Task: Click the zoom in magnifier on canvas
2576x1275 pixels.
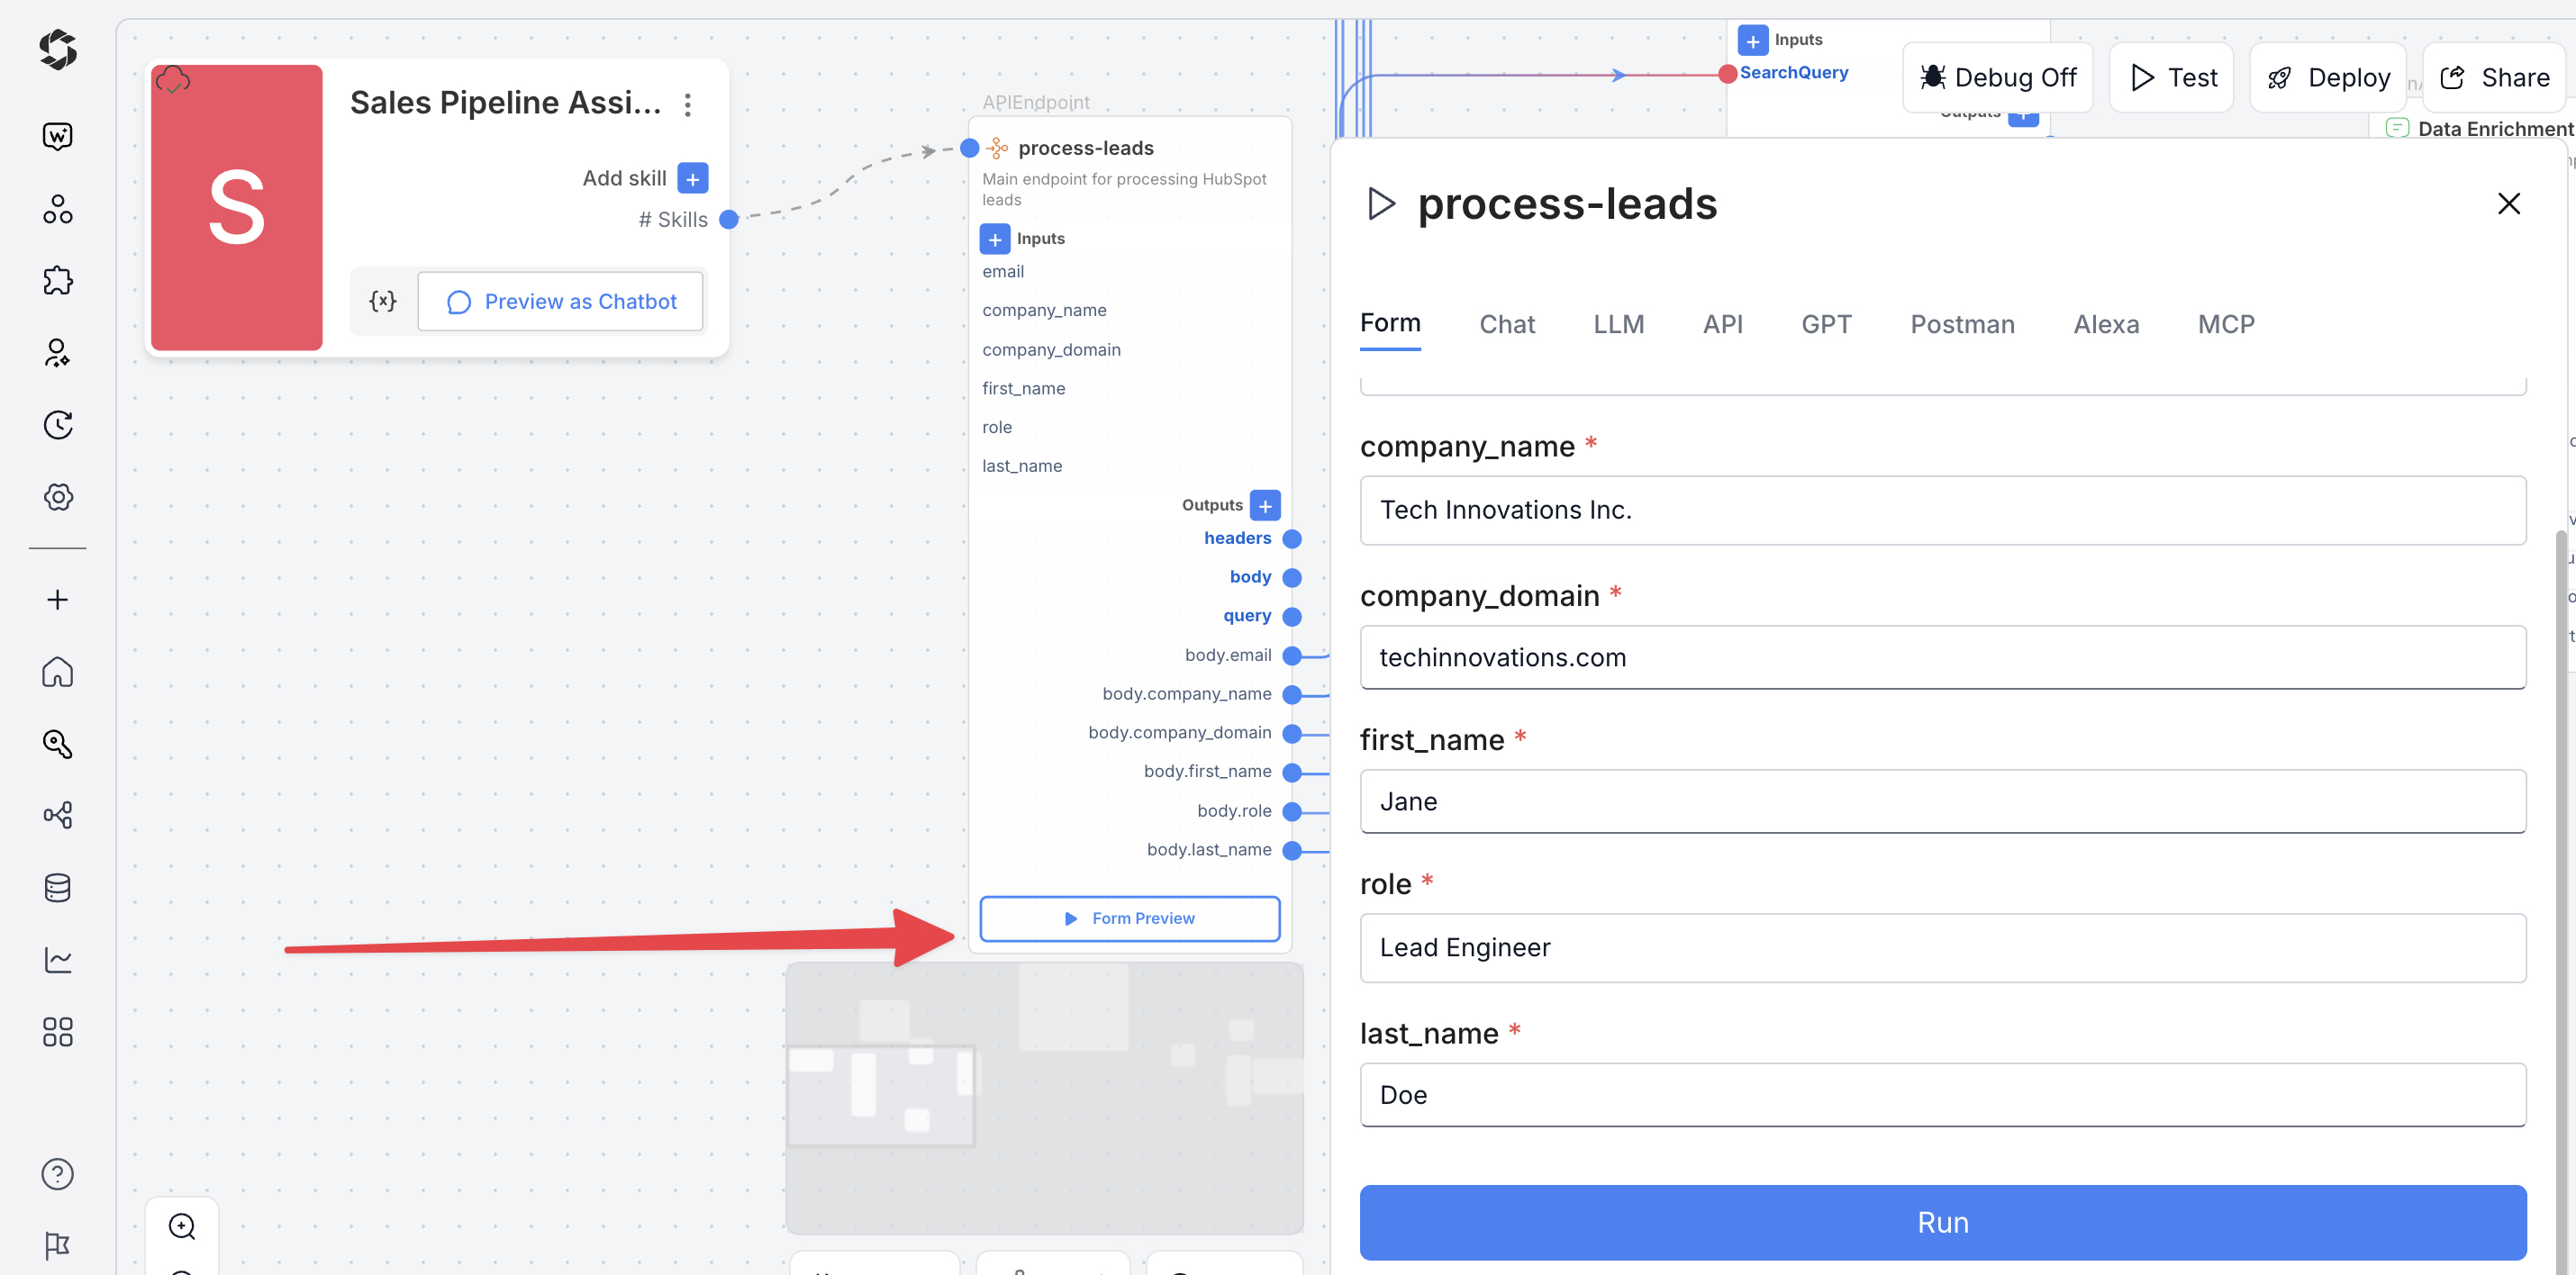Action: coord(182,1226)
